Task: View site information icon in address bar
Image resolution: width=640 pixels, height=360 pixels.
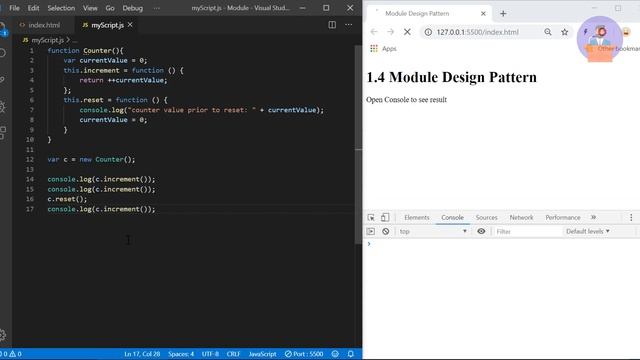Action: coord(428,32)
